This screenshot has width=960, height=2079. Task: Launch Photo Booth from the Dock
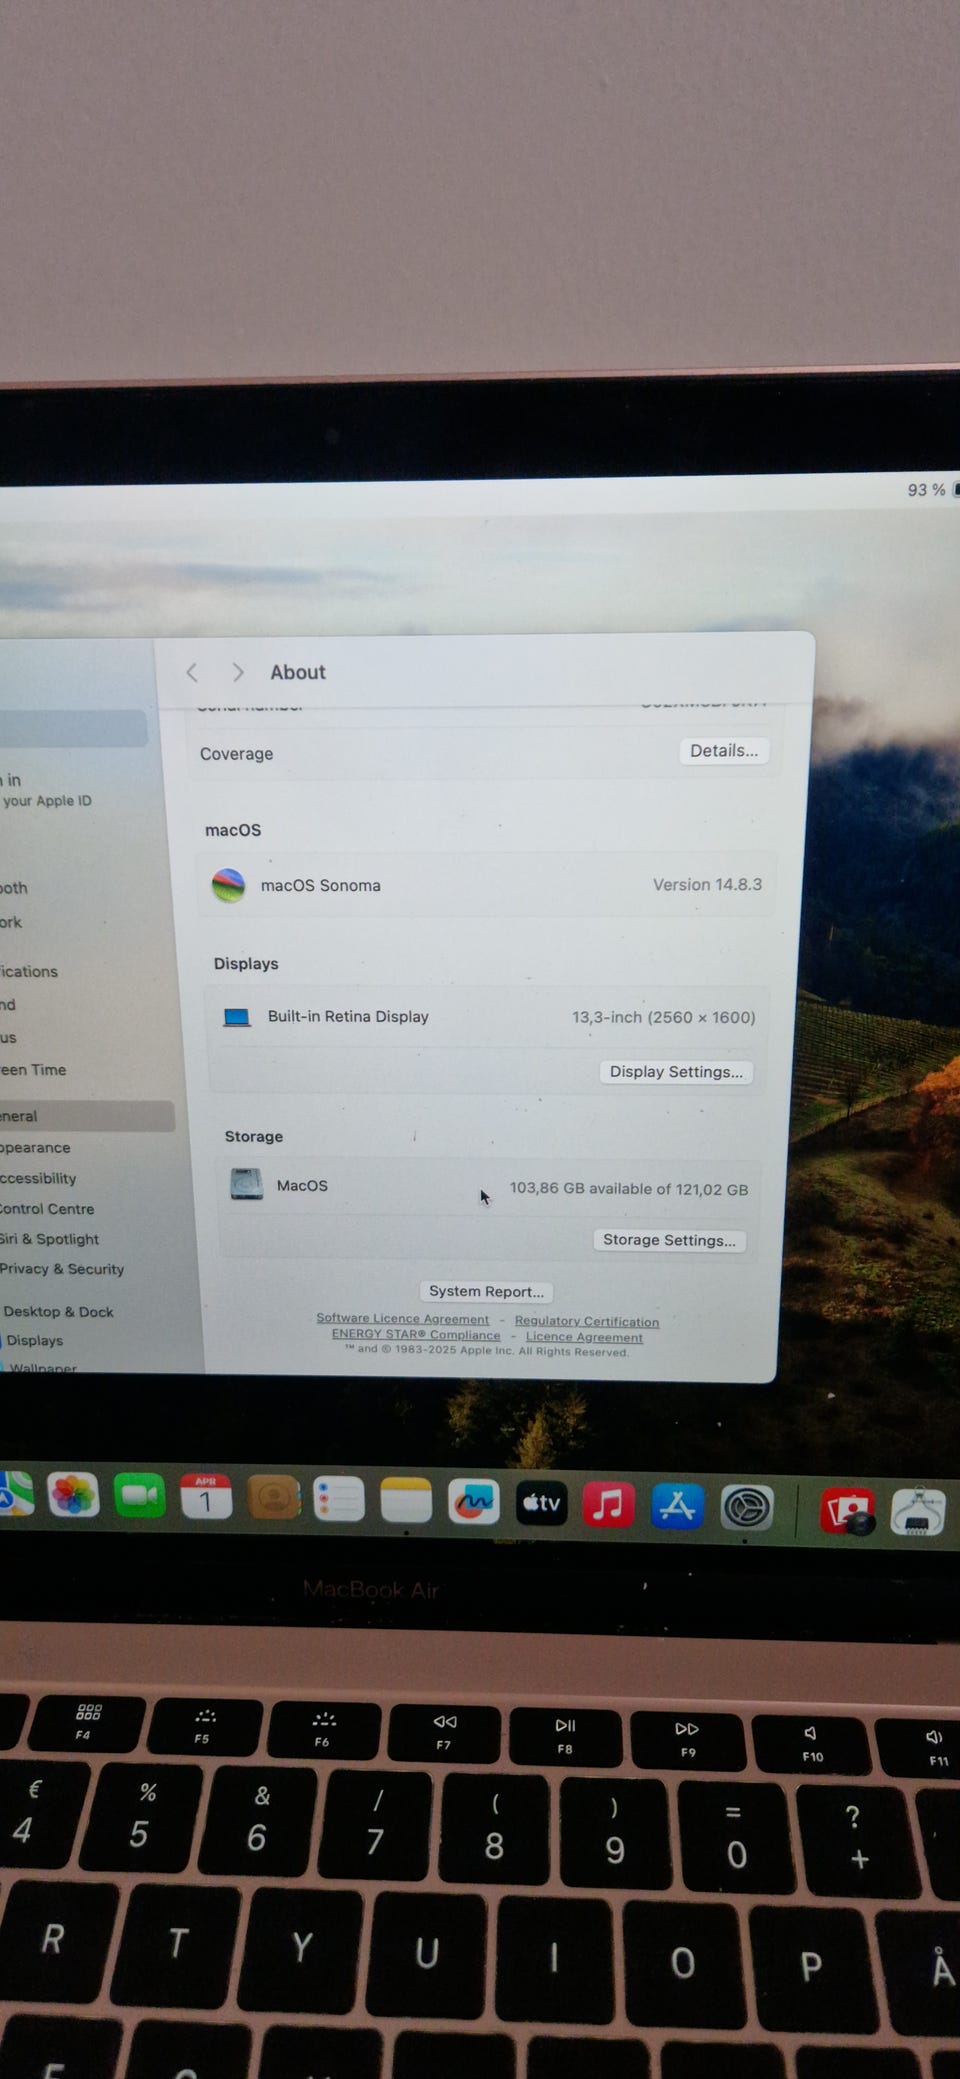[847, 1510]
